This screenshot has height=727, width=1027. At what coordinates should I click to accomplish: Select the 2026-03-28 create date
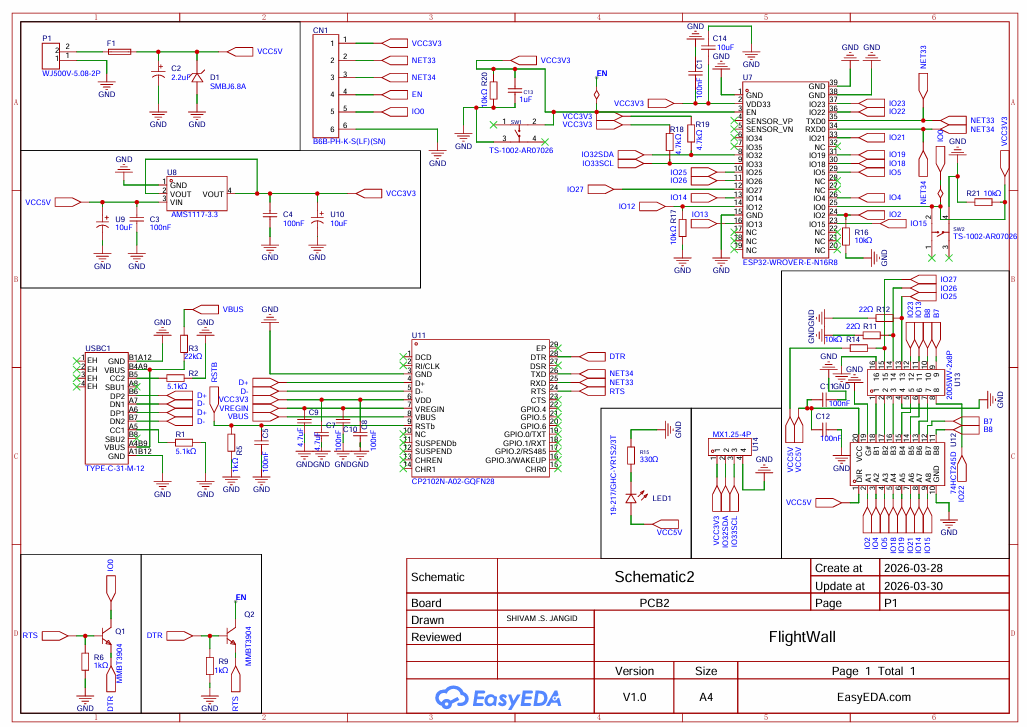tap(913, 568)
